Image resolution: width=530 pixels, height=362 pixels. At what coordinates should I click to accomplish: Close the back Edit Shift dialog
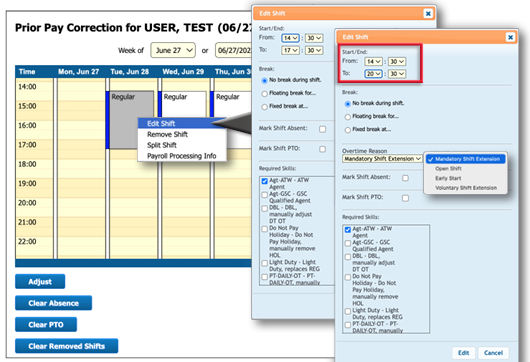[x=428, y=14]
